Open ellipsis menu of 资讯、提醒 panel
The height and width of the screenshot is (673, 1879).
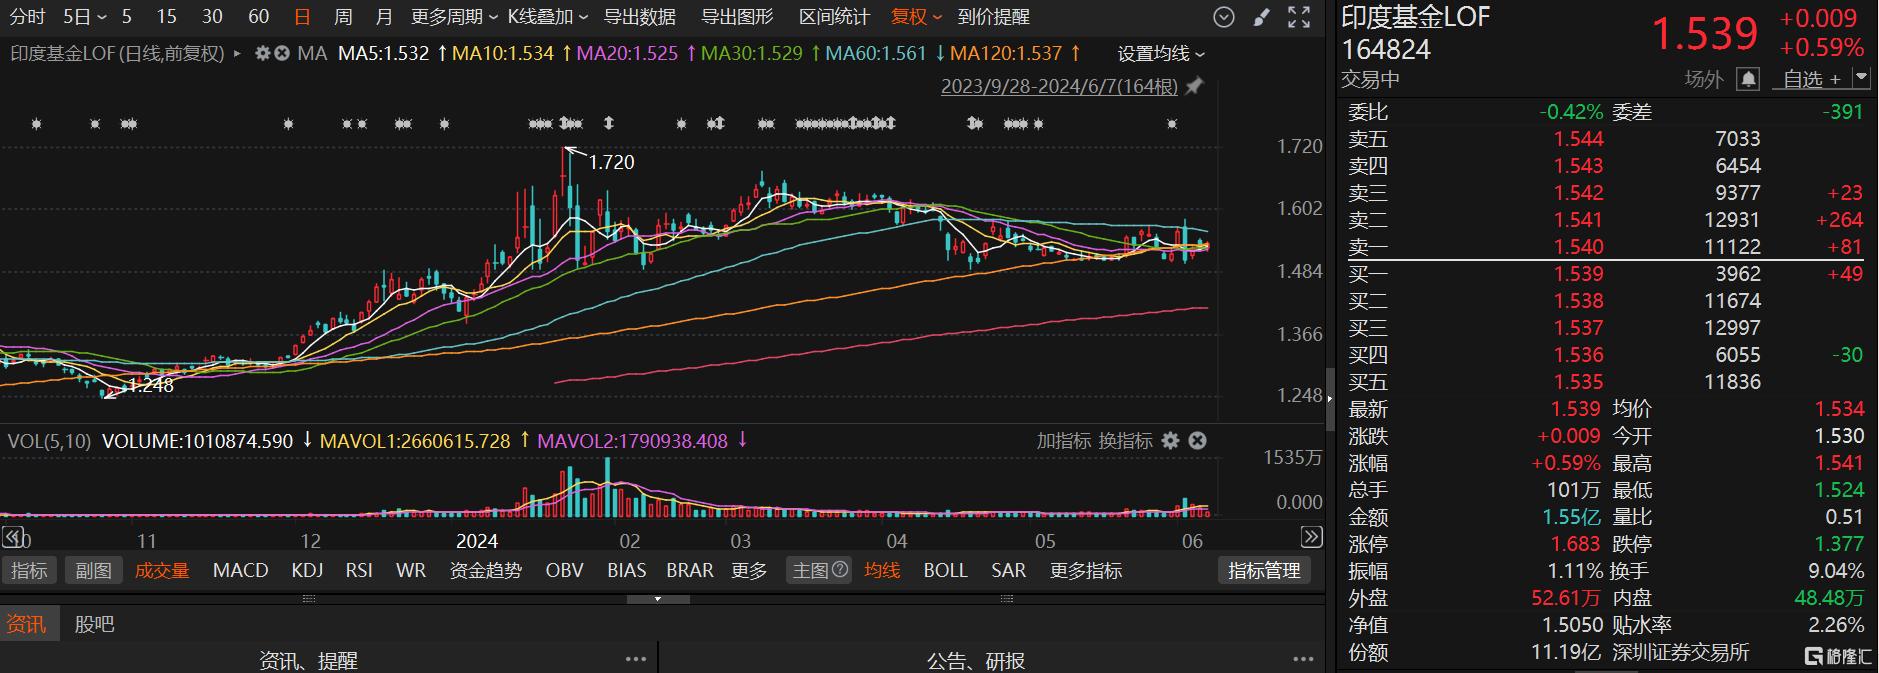pos(636,659)
